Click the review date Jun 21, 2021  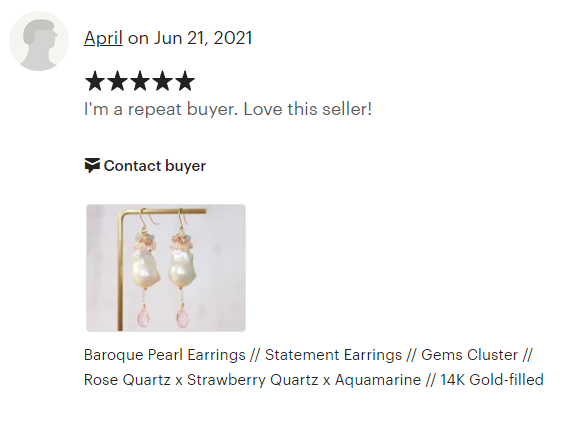click(203, 38)
